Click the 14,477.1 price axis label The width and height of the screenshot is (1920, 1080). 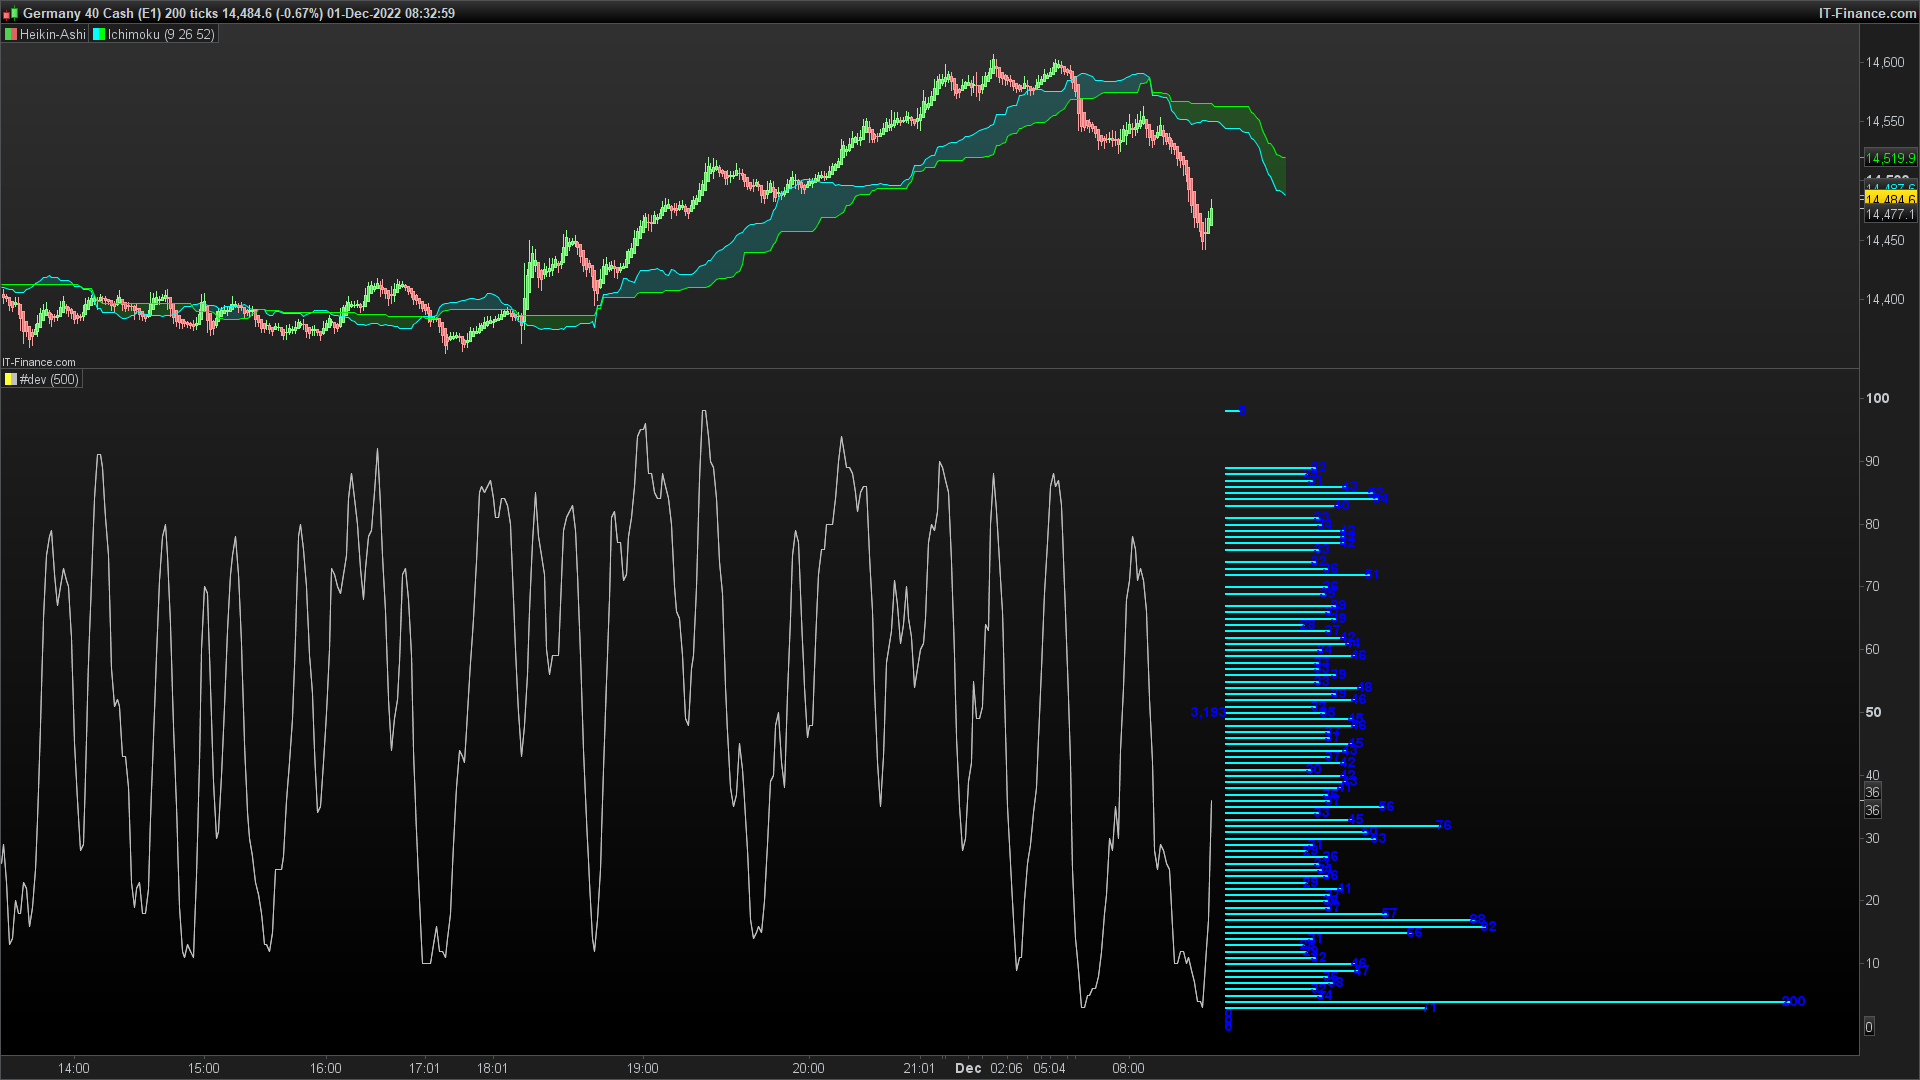(1889, 215)
